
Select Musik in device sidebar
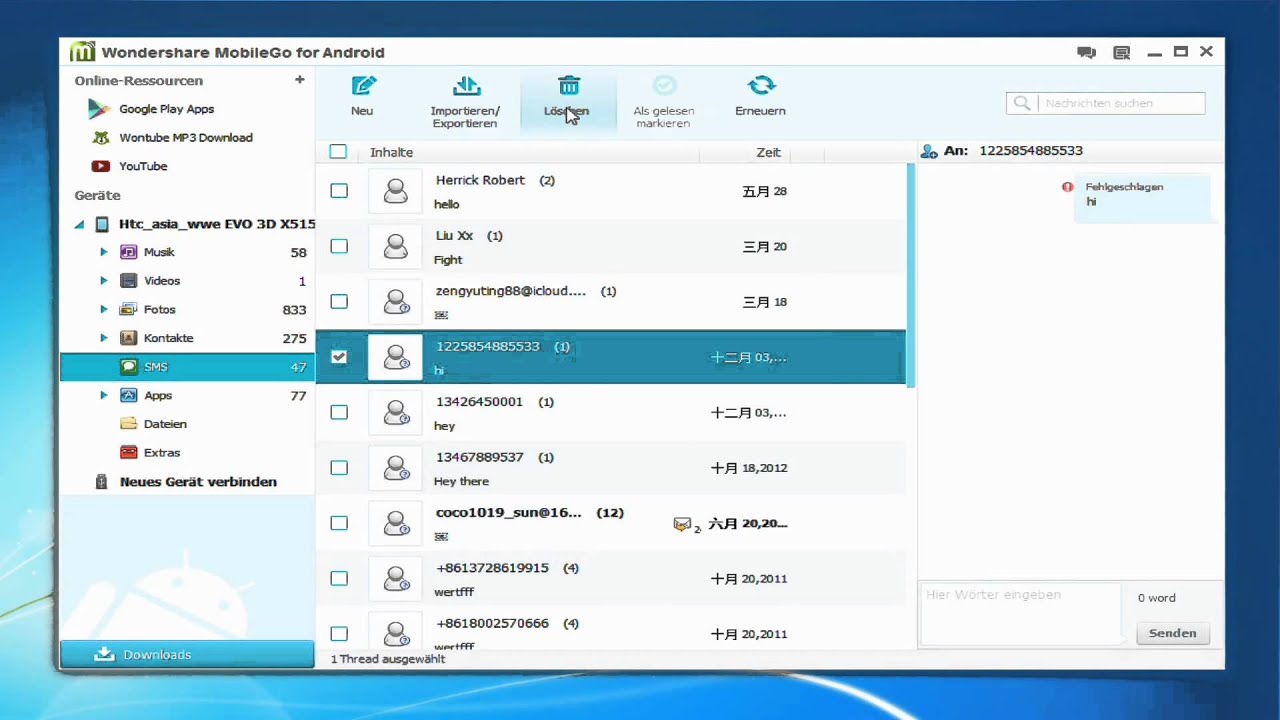187,252
